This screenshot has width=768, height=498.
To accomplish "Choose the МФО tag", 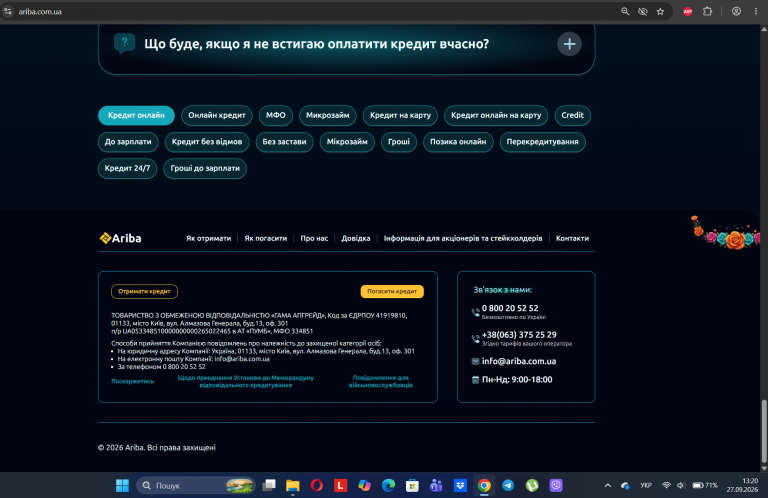I will coord(276,116).
